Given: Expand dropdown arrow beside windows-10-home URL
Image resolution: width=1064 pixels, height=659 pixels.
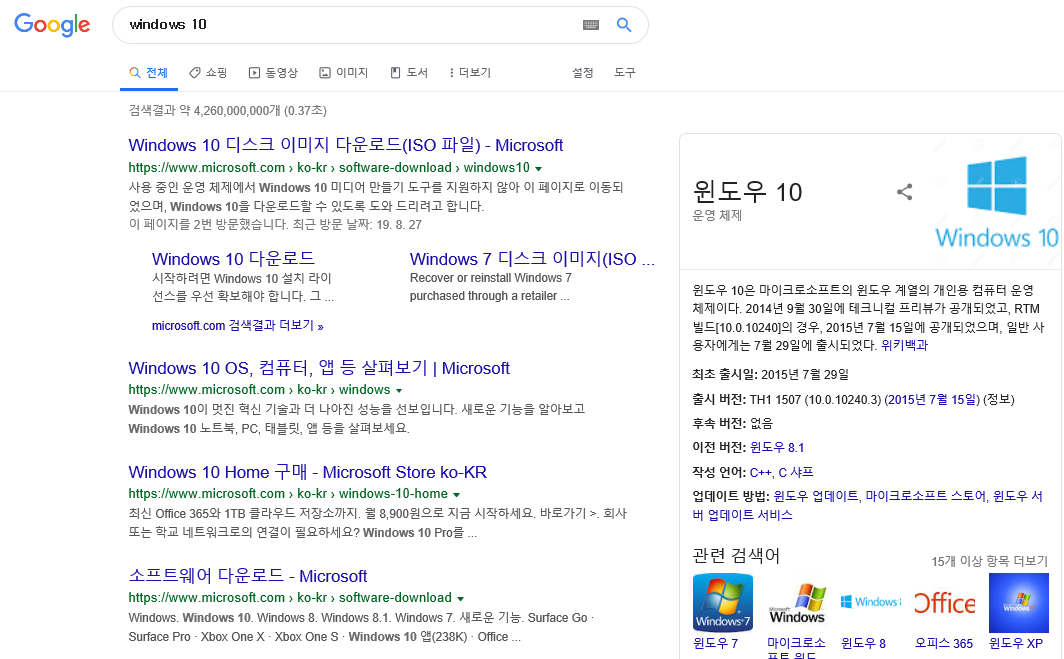Looking at the screenshot, I should [456, 495].
